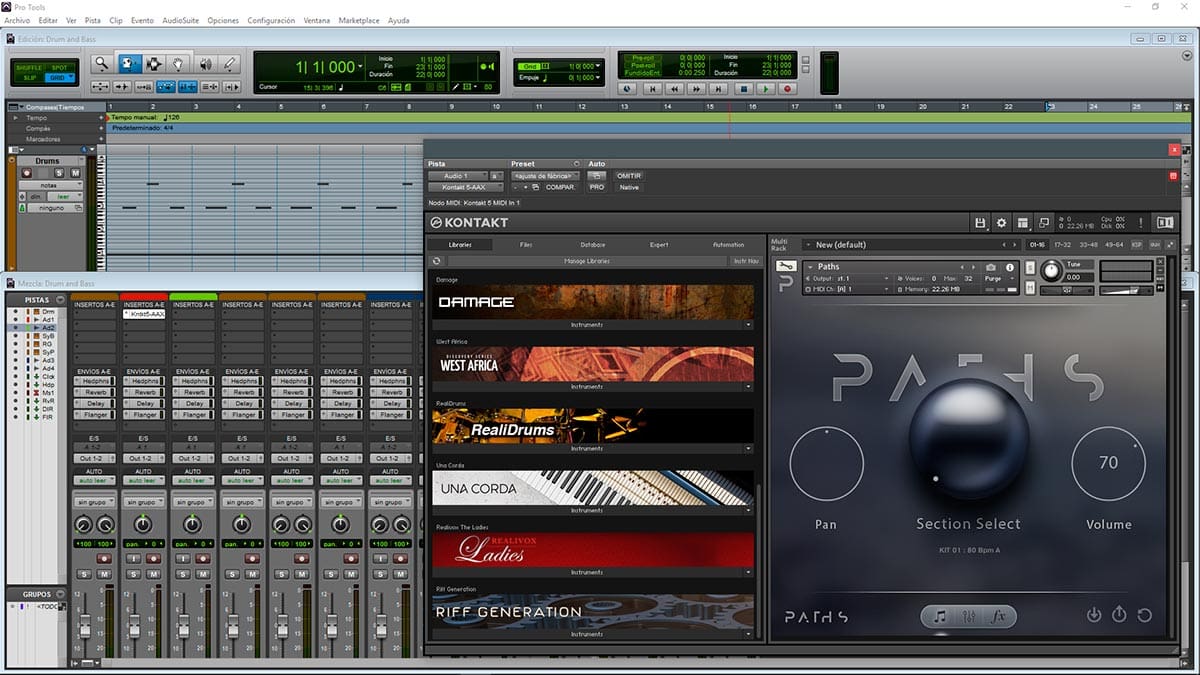Select the Trim tool
The height and width of the screenshot is (675, 1200).
[129, 64]
